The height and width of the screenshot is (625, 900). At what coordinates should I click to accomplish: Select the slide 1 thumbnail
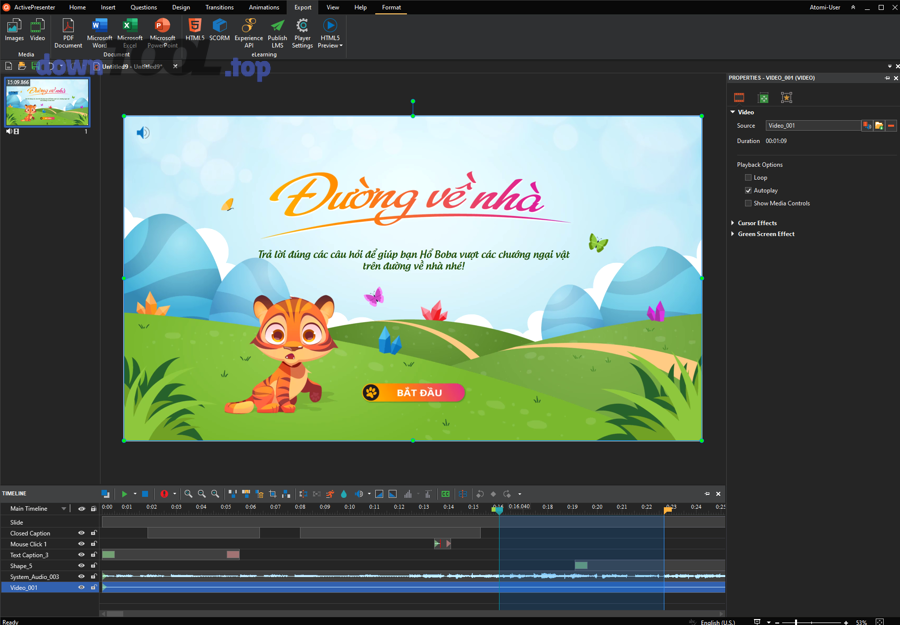47,103
